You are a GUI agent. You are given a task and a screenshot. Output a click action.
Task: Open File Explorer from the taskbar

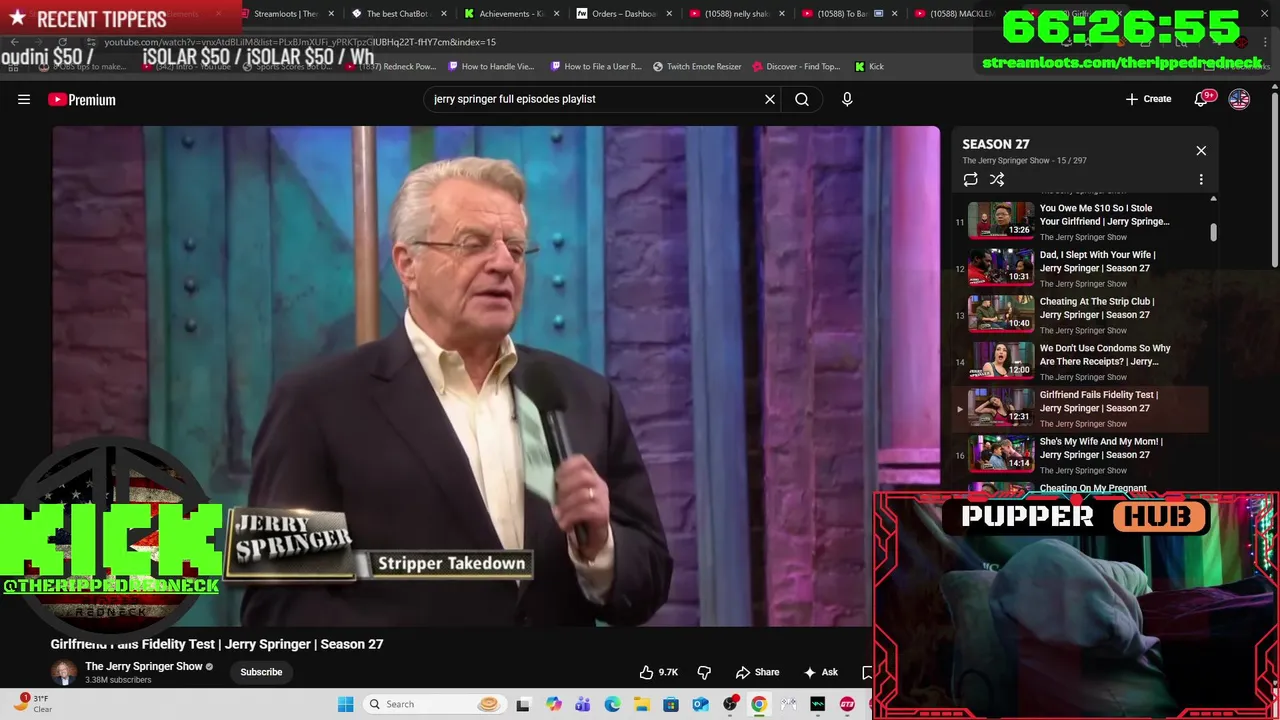641,704
